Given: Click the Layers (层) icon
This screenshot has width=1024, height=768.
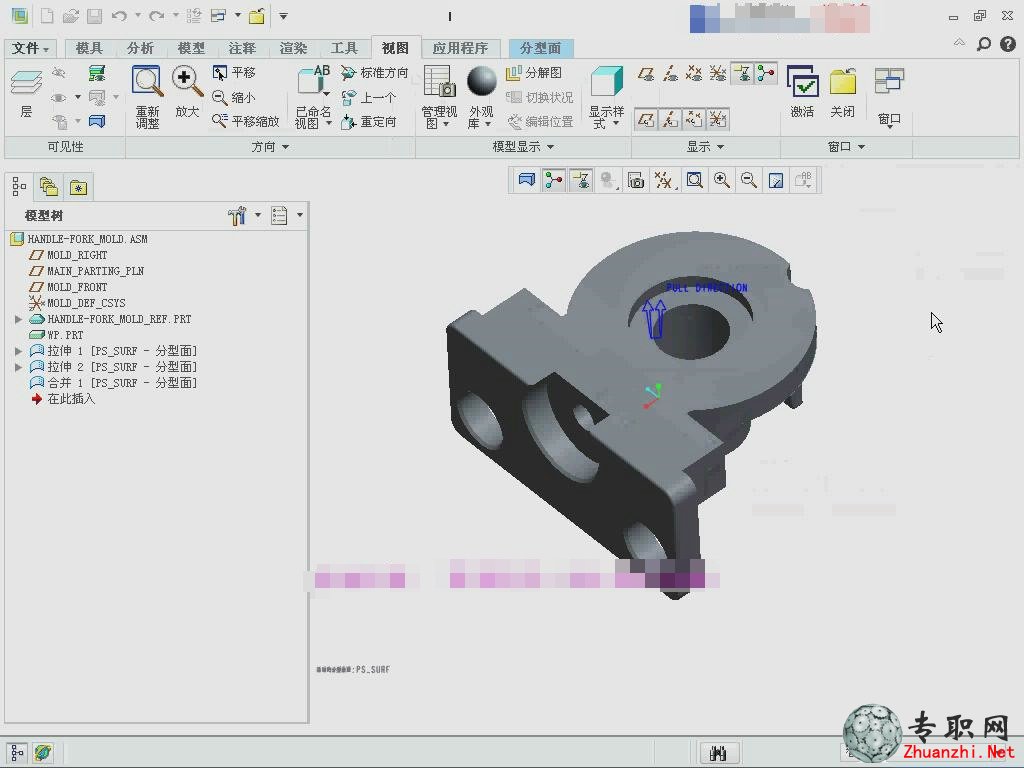Looking at the screenshot, I should [x=26, y=84].
